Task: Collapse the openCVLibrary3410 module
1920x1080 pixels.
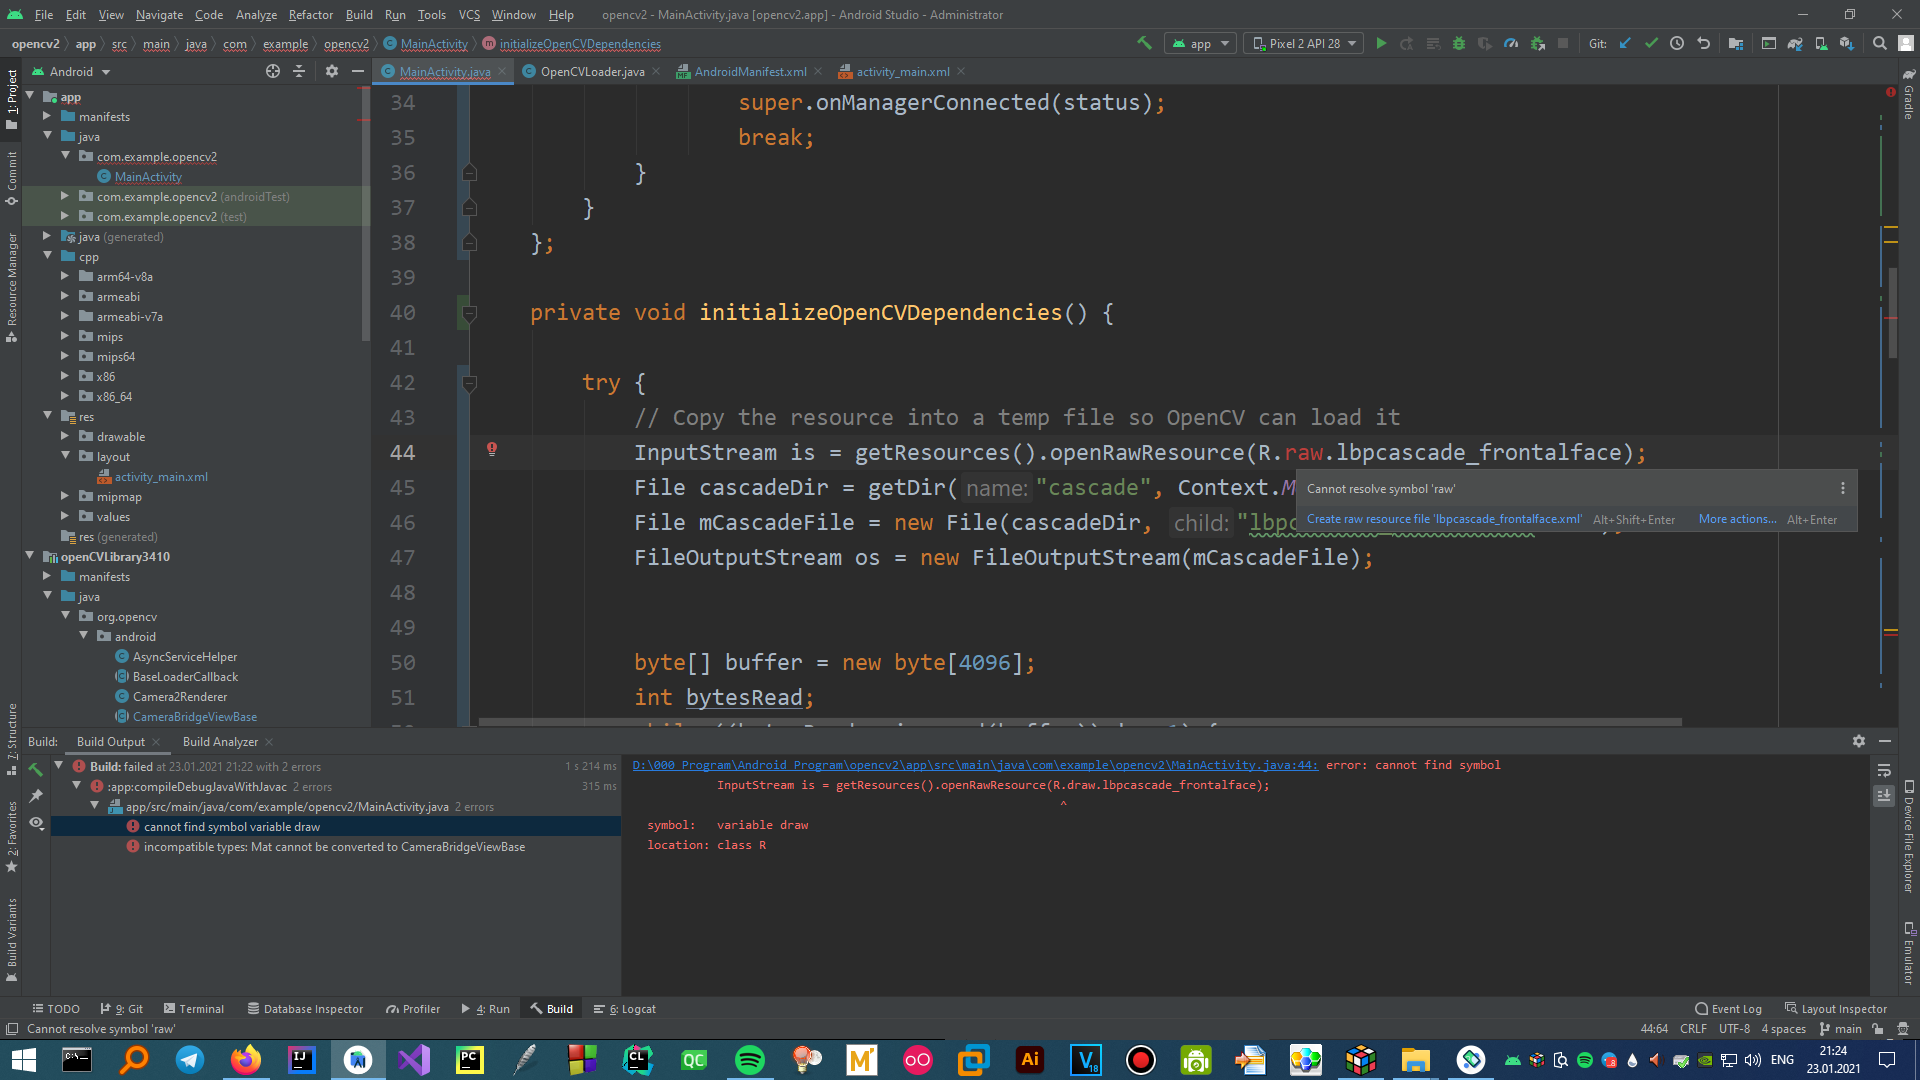Action: (x=29, y=556)
